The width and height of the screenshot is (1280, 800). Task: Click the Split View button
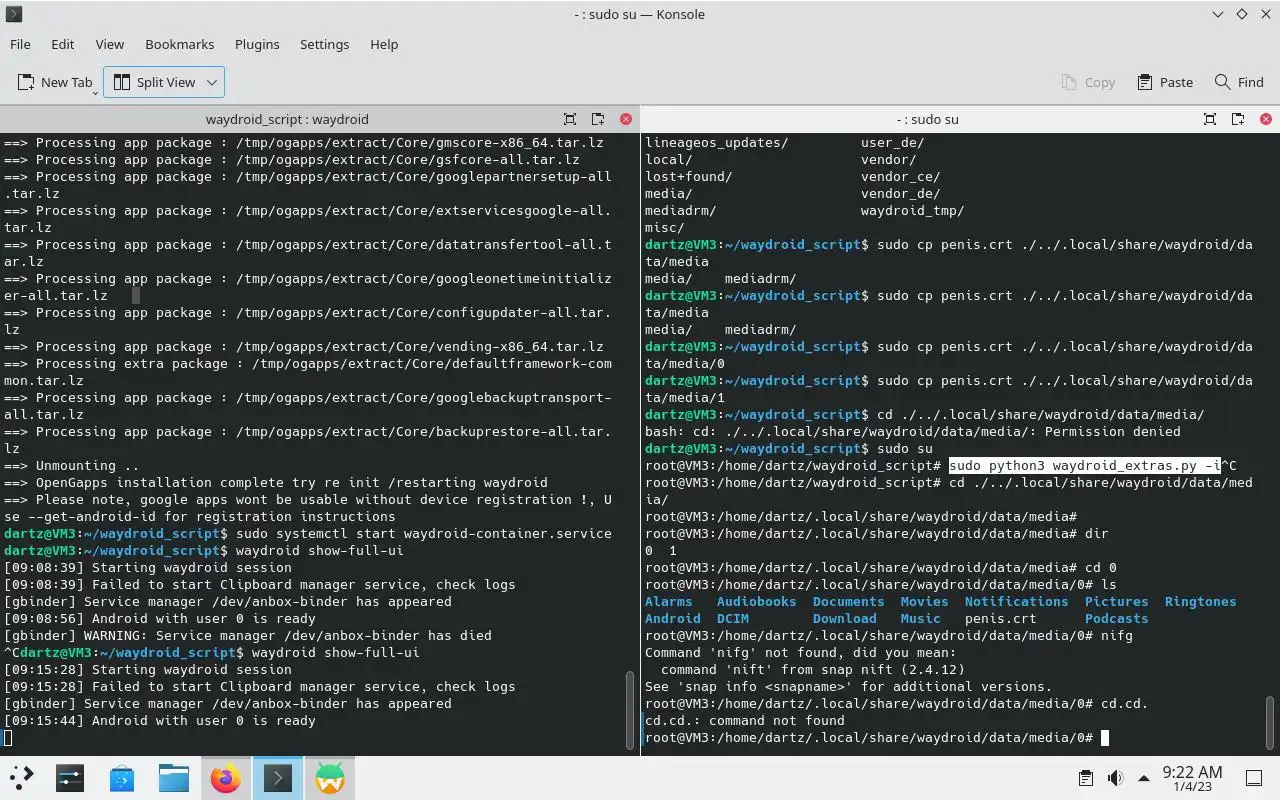point(154,82)
